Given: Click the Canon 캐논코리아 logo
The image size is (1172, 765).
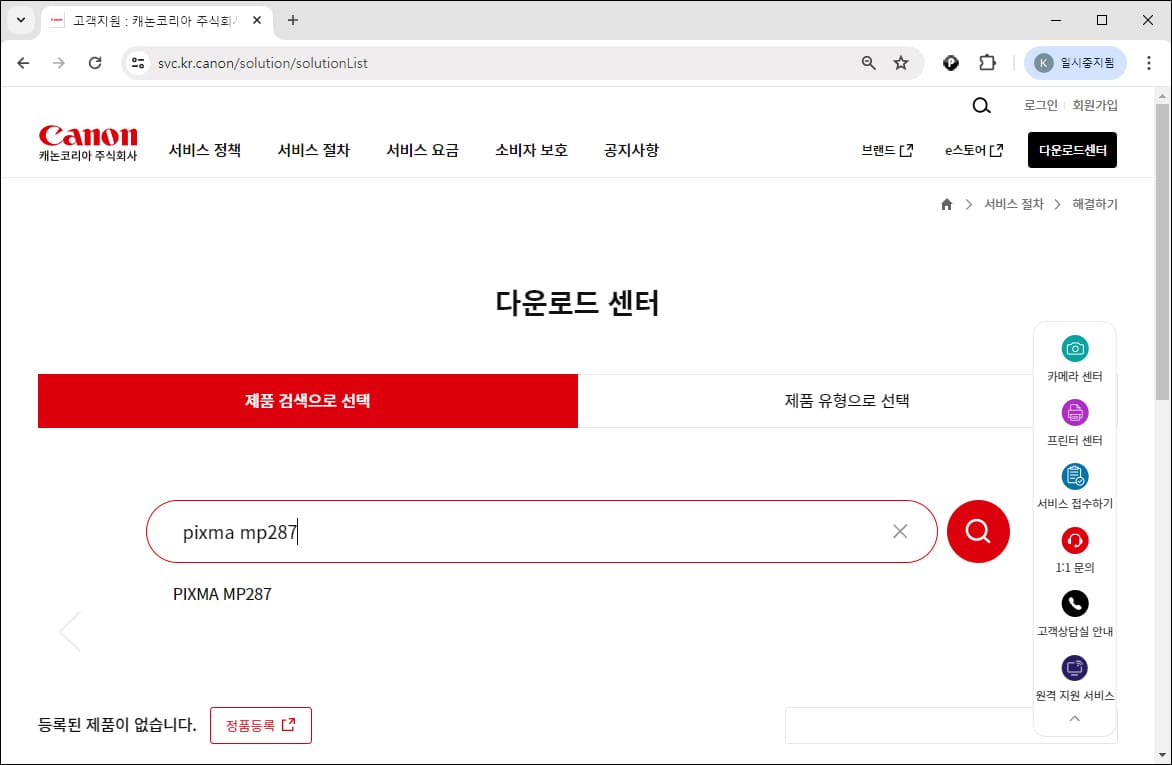Looking at the screenshot, I should [88, 140].
